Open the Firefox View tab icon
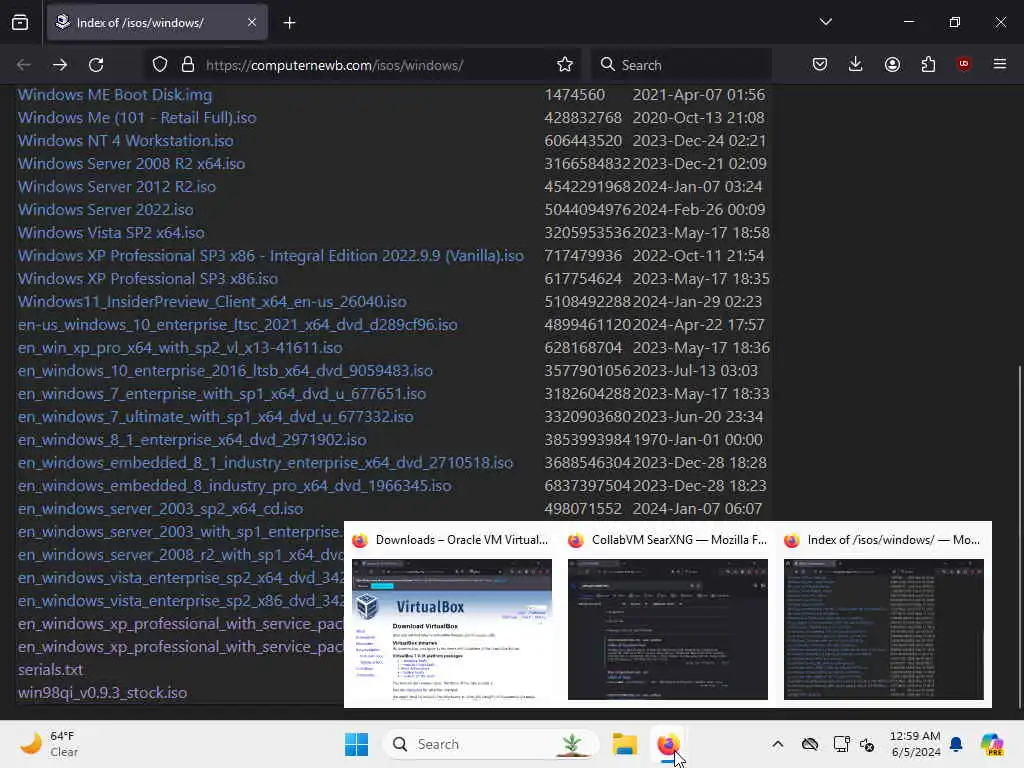The width and height of the screenshot is (1024, 768). point(20,23)
